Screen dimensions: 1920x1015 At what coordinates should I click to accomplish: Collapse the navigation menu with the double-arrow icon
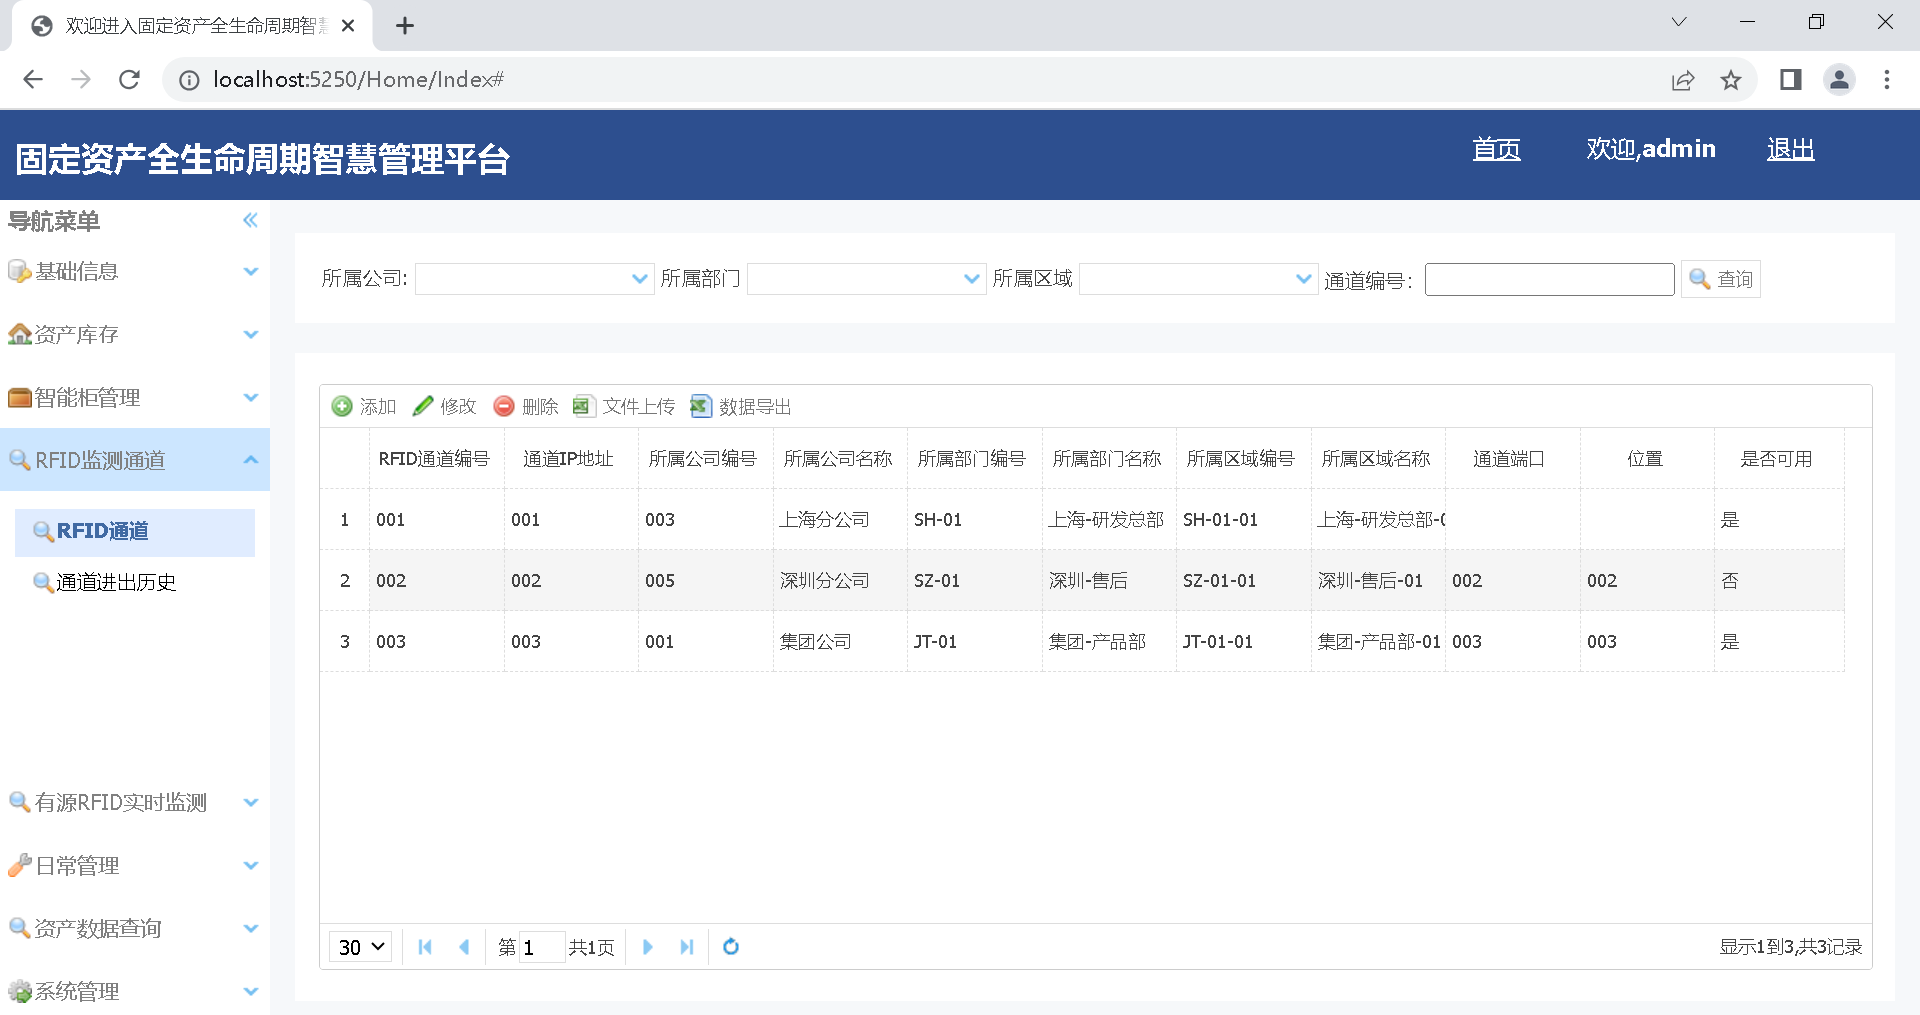250,220
